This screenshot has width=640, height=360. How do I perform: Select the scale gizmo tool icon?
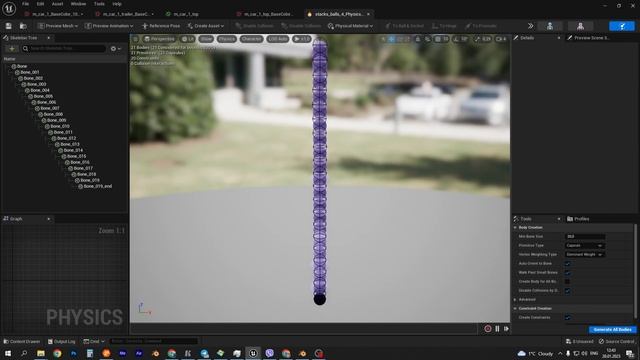407,39
